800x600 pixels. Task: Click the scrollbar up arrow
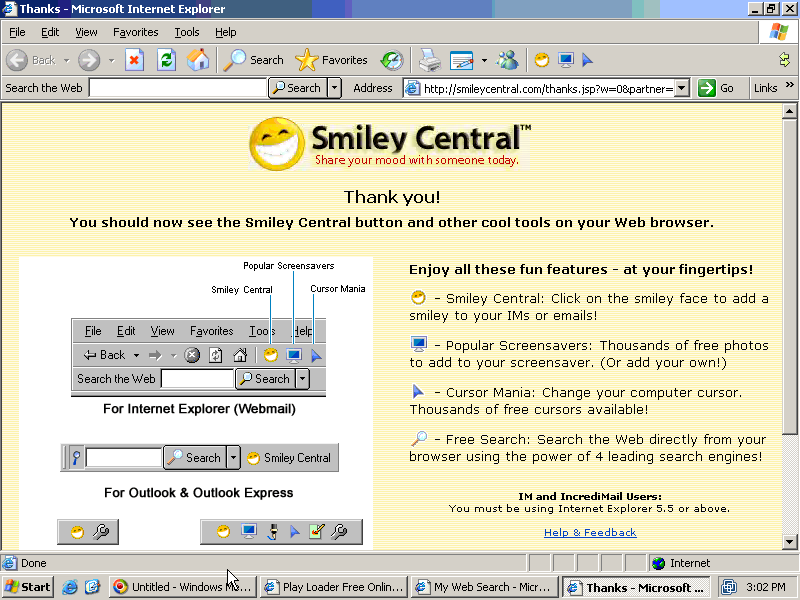point(789,111)
